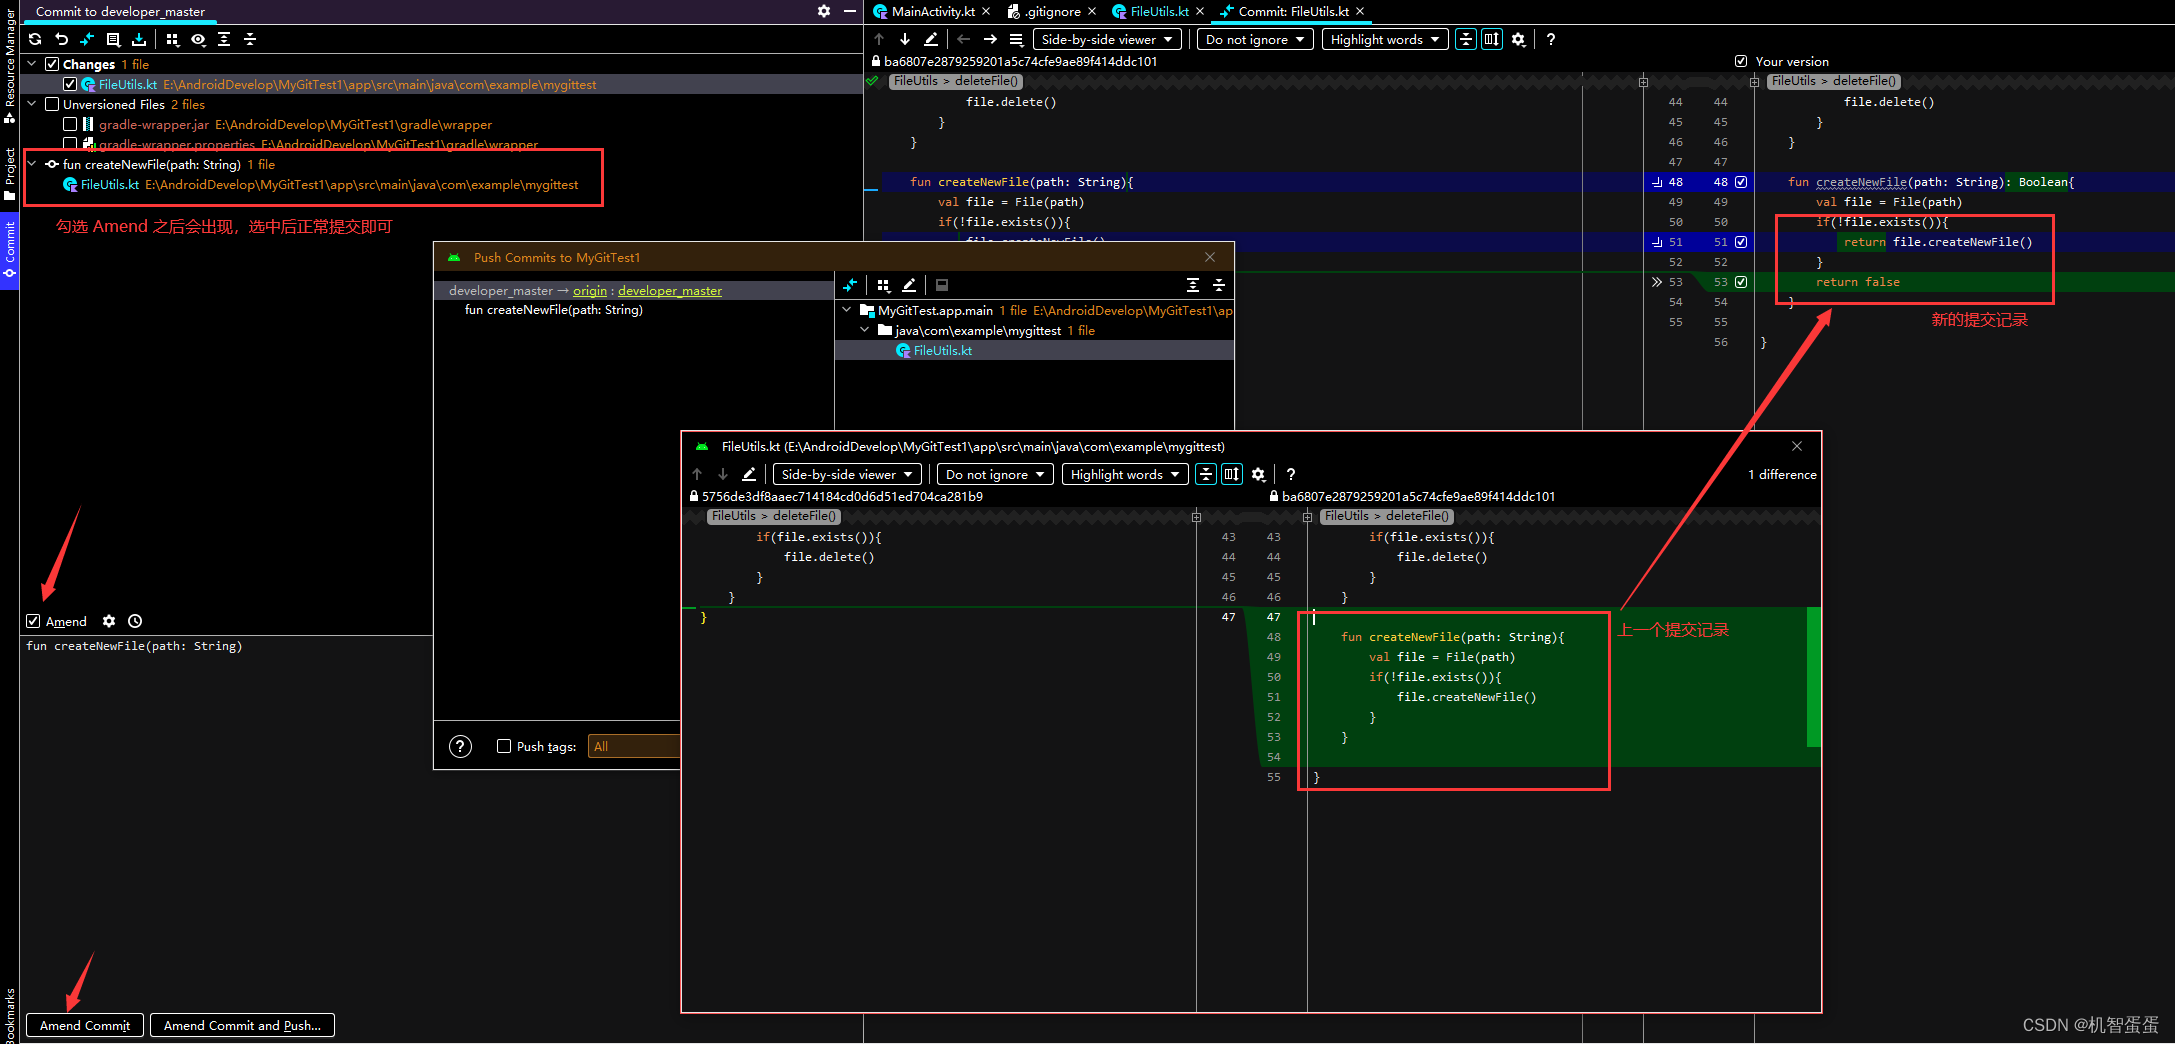This screenshot has height=1044, width=2175.
Task: Click the diff settings gear icon
Action: point(1518,39)
